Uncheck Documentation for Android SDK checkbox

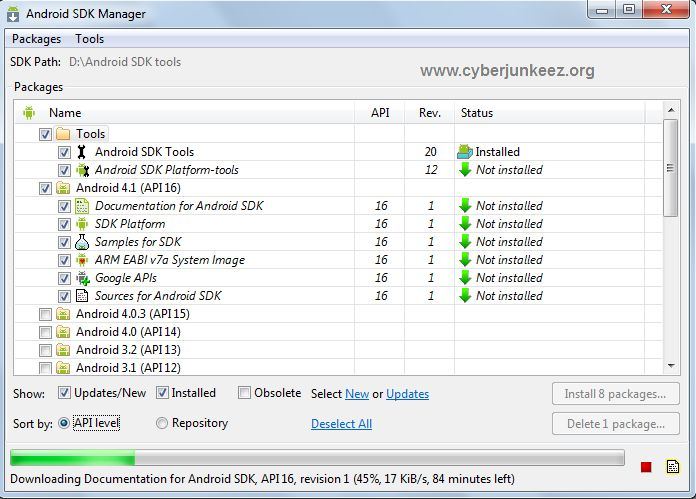pyautogui.click(x=64, y=206)
